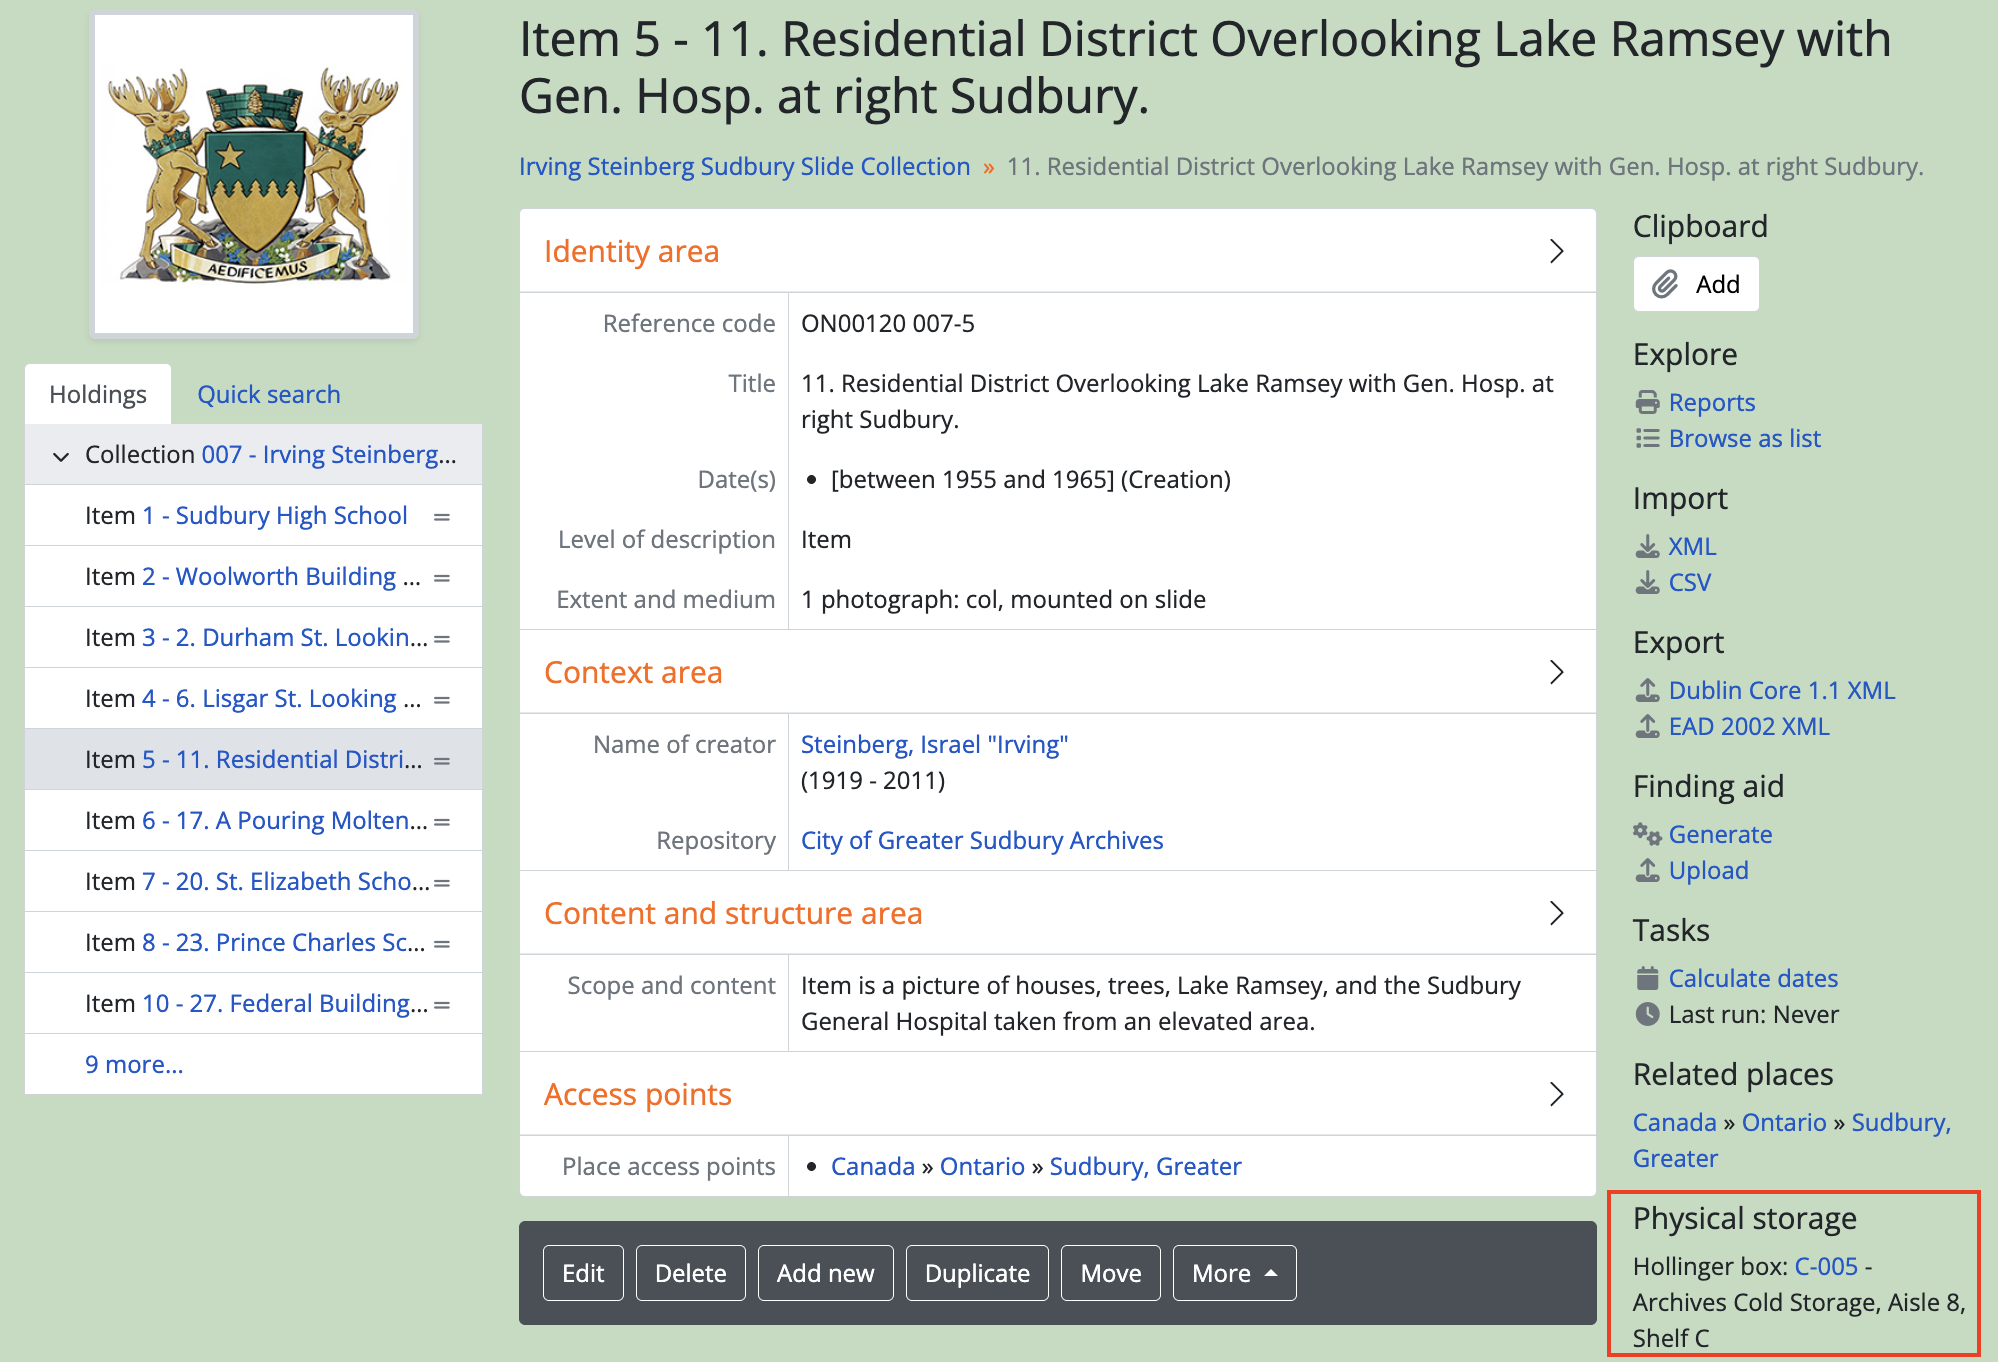Click the paperclip icon on Add
The width and height of the screenshot is (1998, 1362).
tap(1665, 284)
